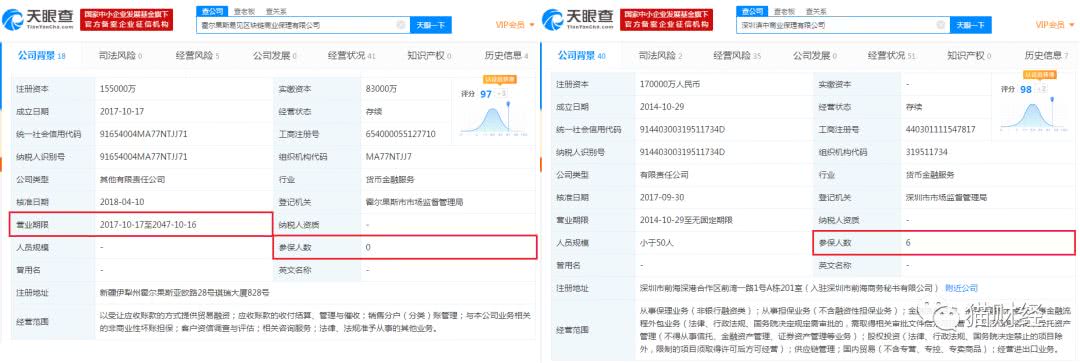This screenshot has width=1080, height=363.
Task: Open the 历史信息 4 tab
Action: point(506,55)
